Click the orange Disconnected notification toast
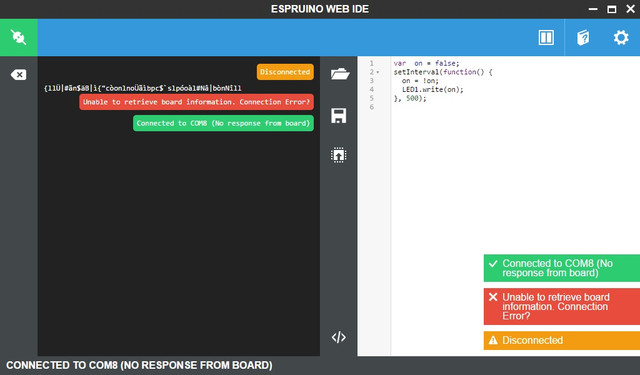This screenshot has height=375, width=640. click(562, 340)
